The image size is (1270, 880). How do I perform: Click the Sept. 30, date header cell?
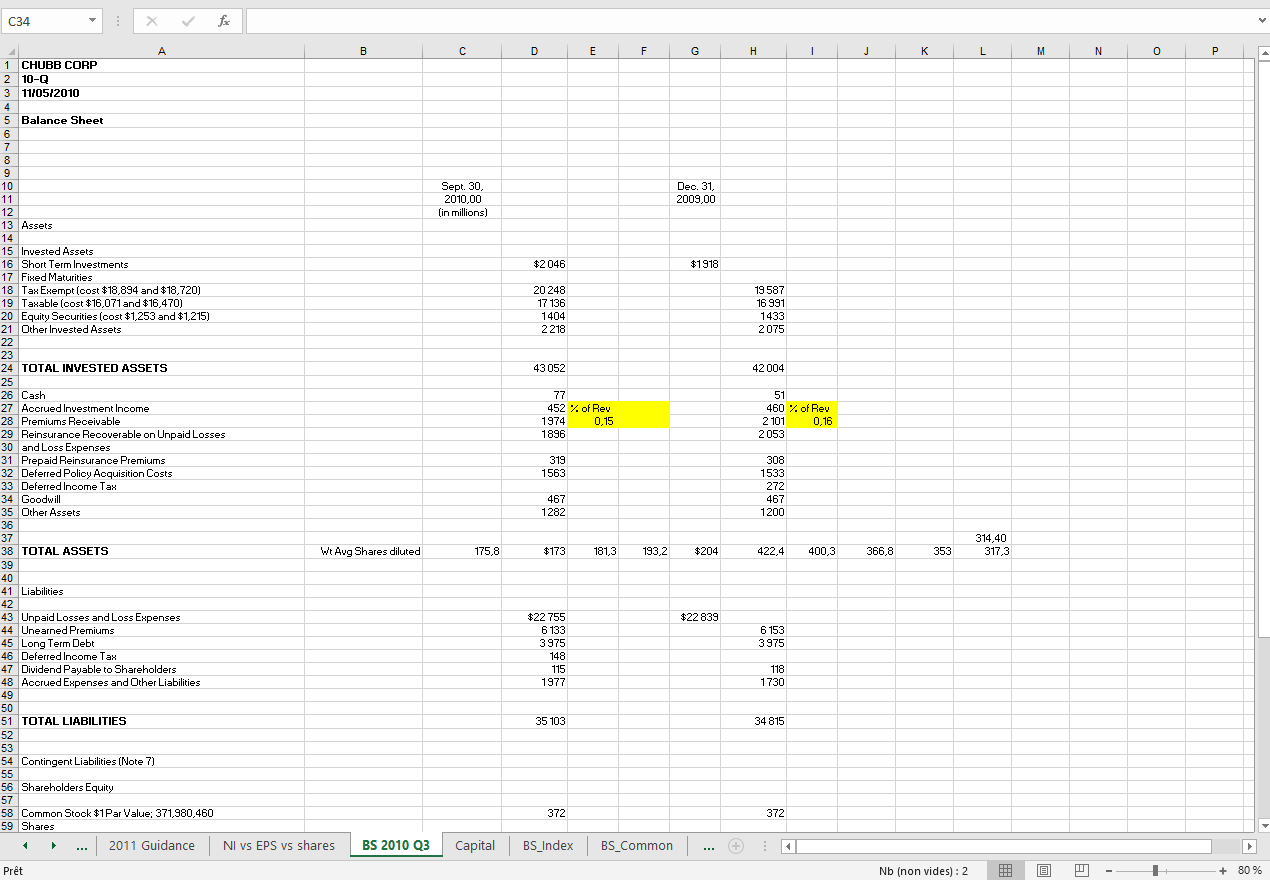click(x=463, y=185)
